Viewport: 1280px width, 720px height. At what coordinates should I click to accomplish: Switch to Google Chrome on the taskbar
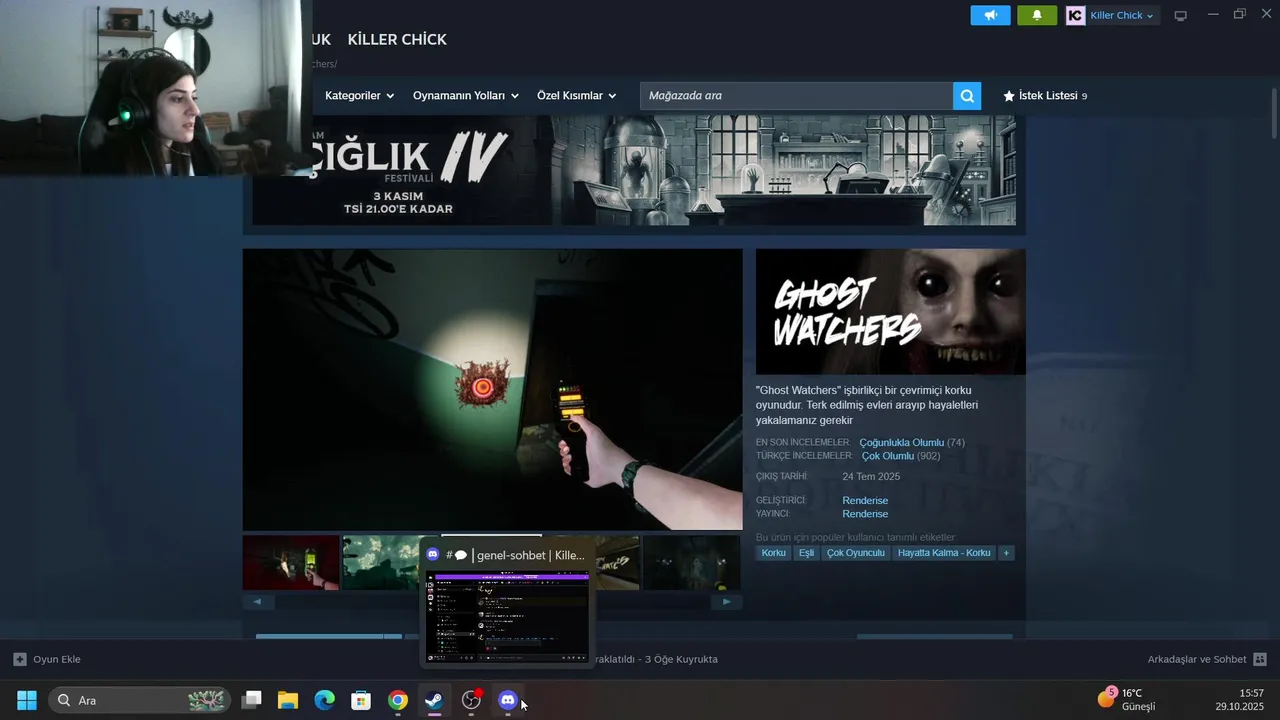pos(398,700)
